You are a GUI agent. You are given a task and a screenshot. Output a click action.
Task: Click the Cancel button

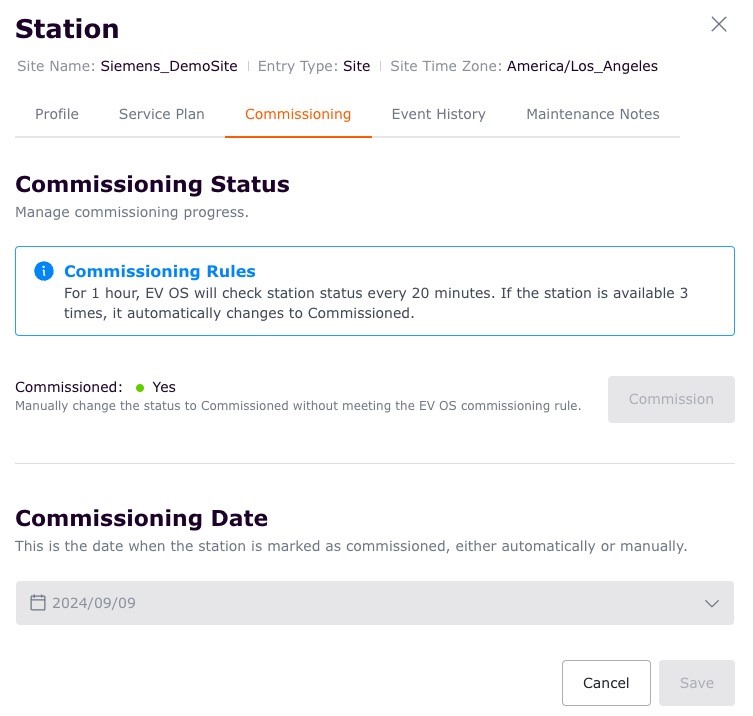tap(606, 683)
